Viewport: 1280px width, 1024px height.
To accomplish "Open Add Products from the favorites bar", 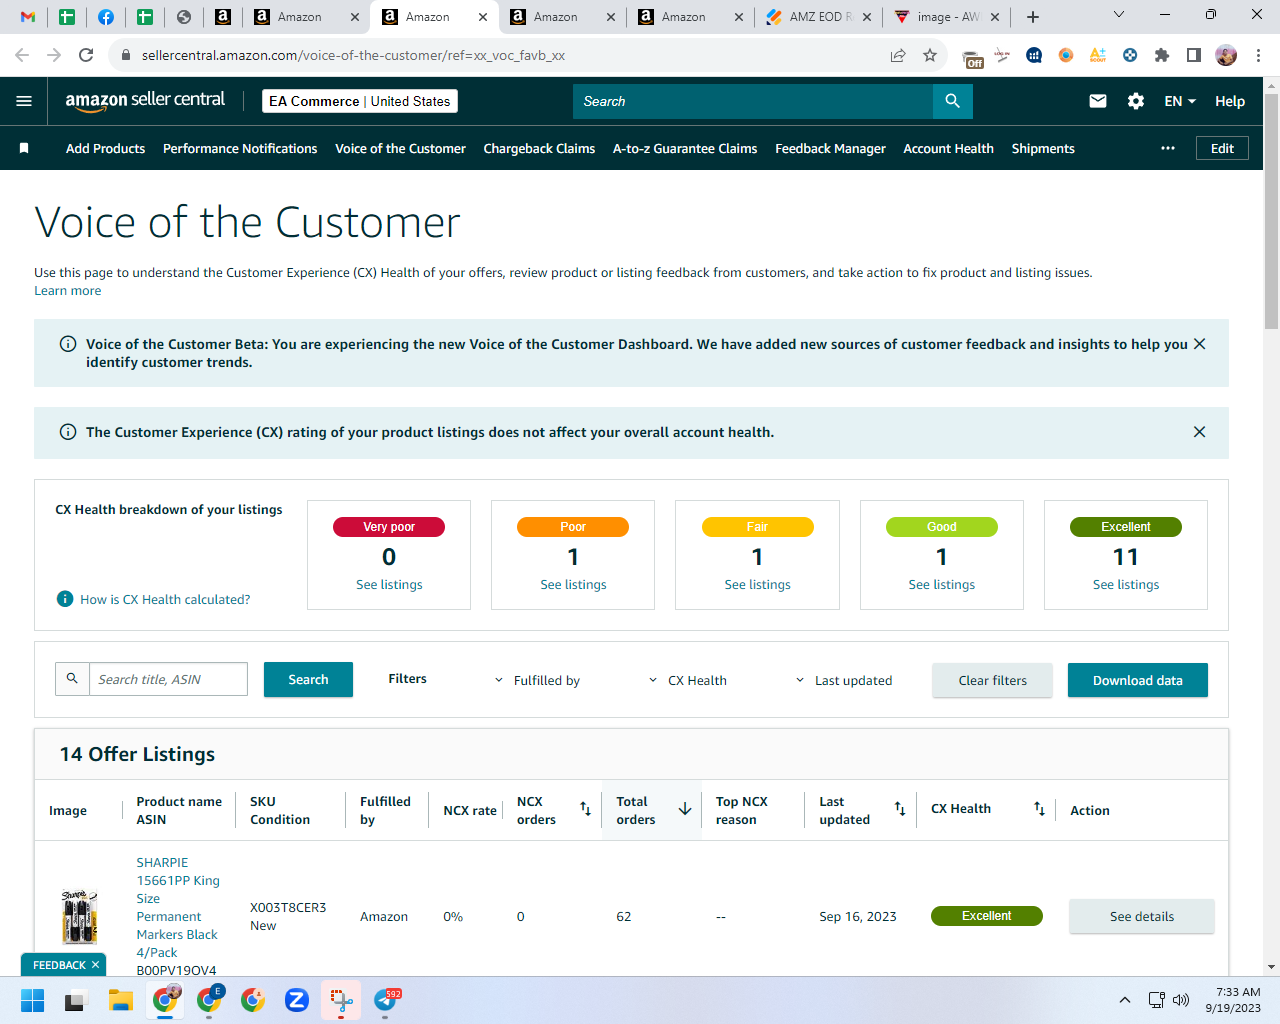I will point(105,148).
